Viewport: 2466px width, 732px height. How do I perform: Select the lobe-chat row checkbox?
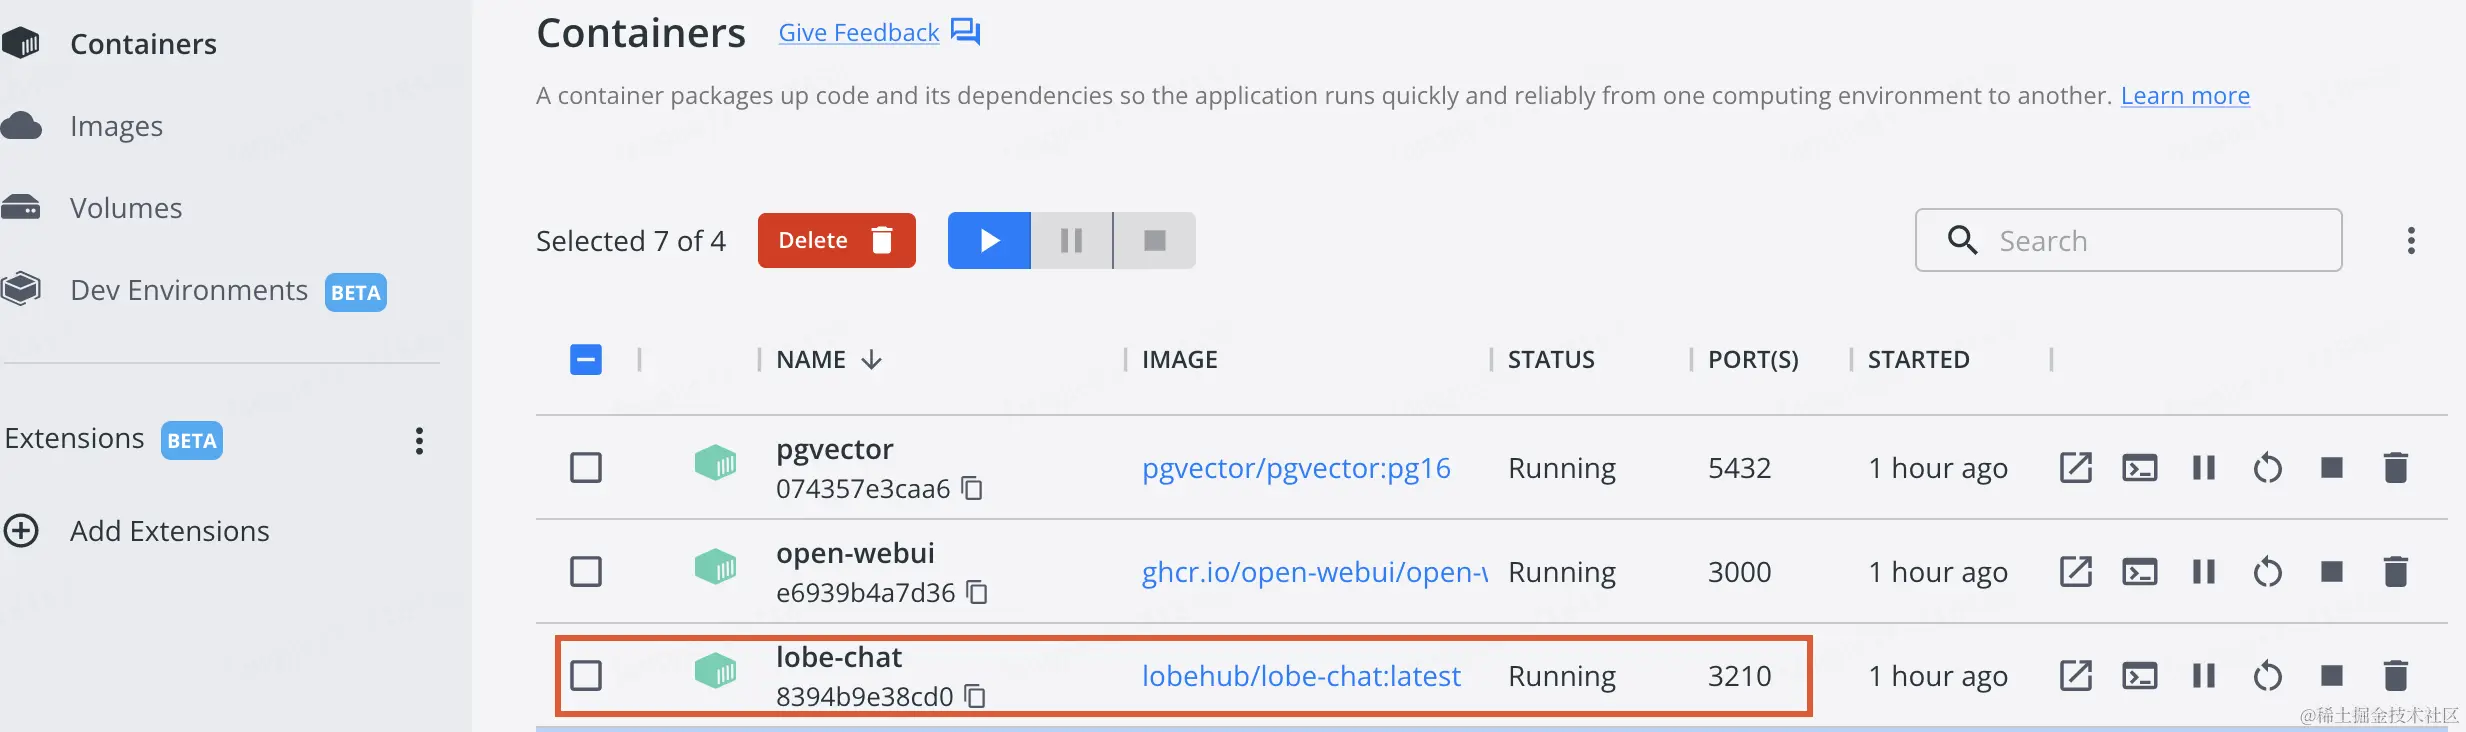[587, 676]
